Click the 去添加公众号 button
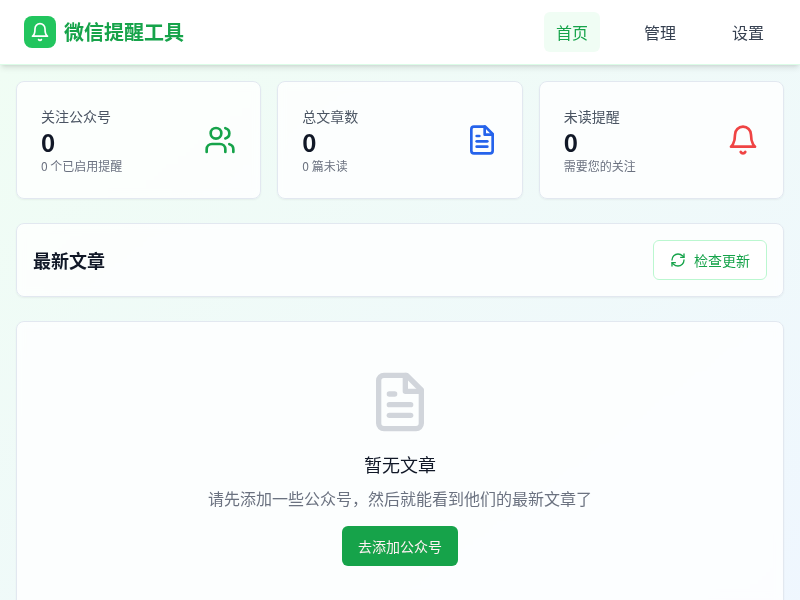Screen dimensions: 800x600 tap(400, 546)
